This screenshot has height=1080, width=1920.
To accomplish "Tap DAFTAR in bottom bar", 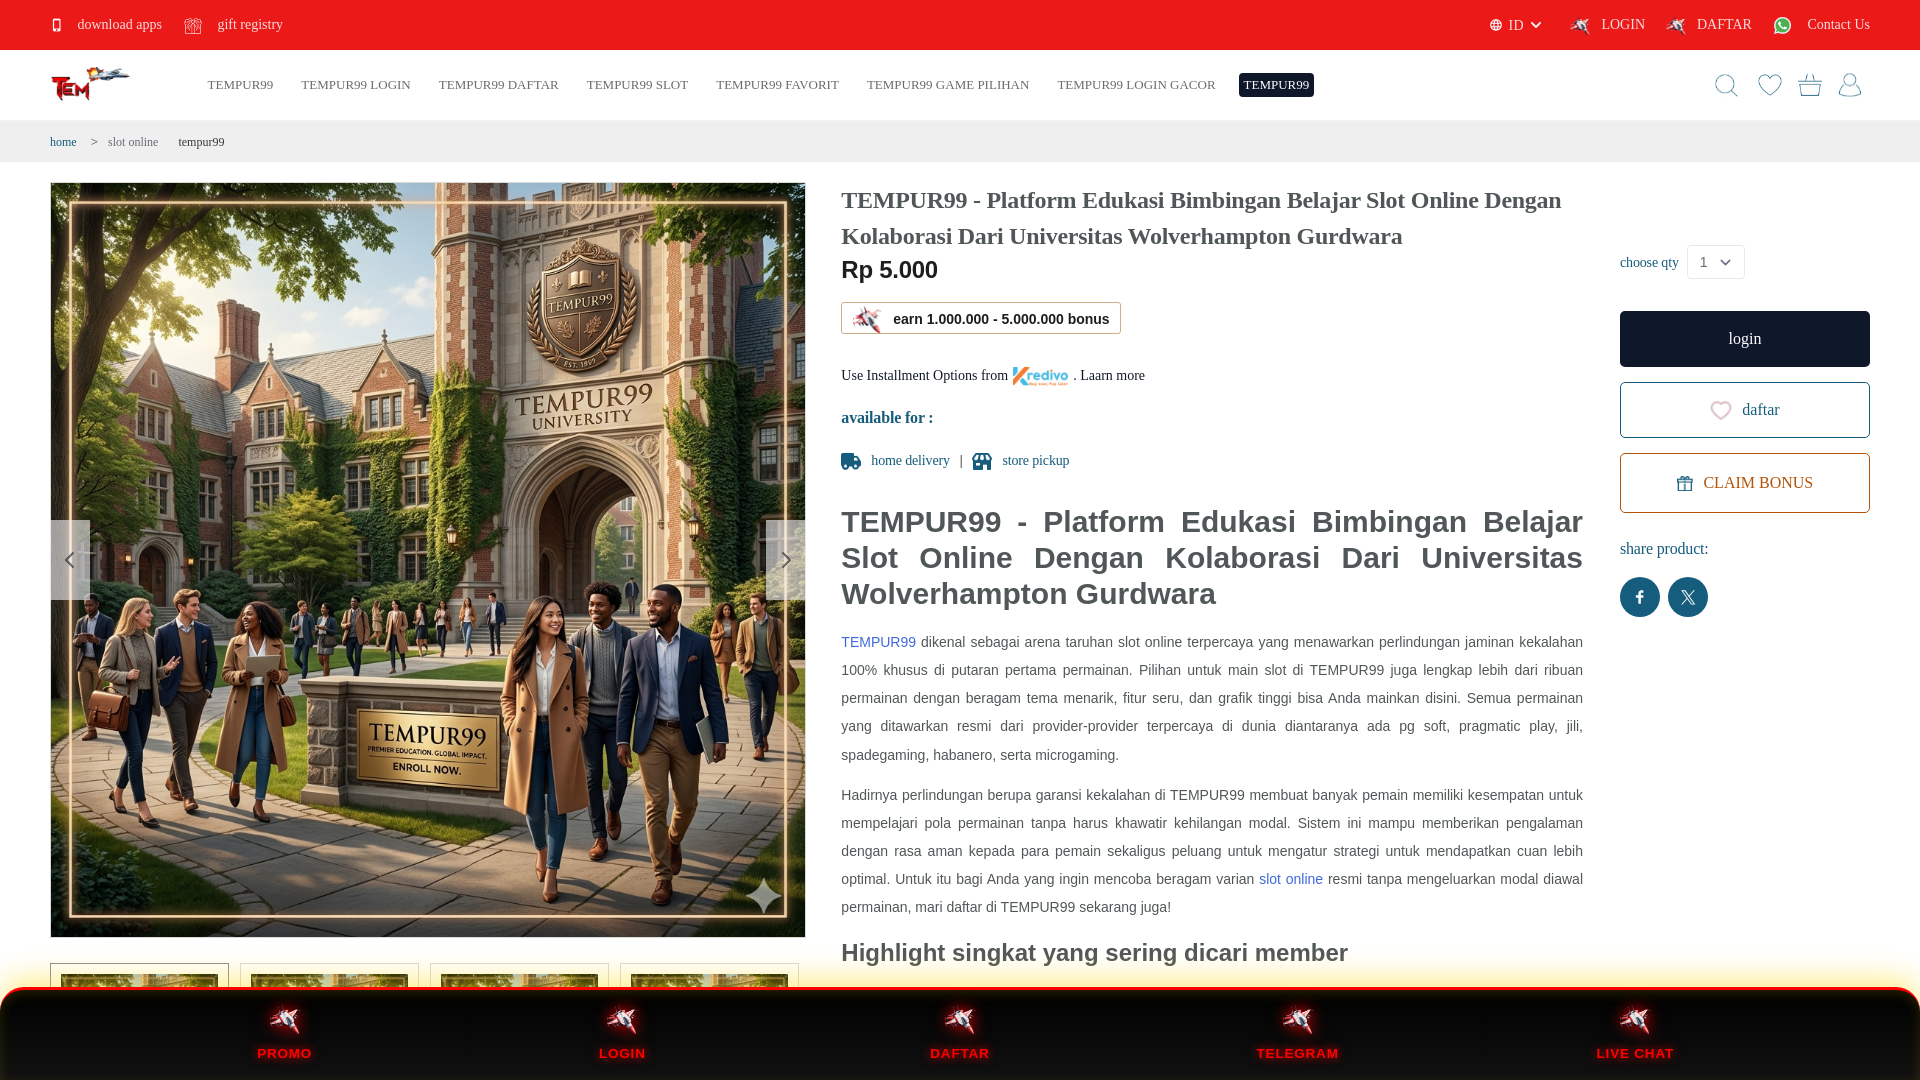I will [959, 1034].
